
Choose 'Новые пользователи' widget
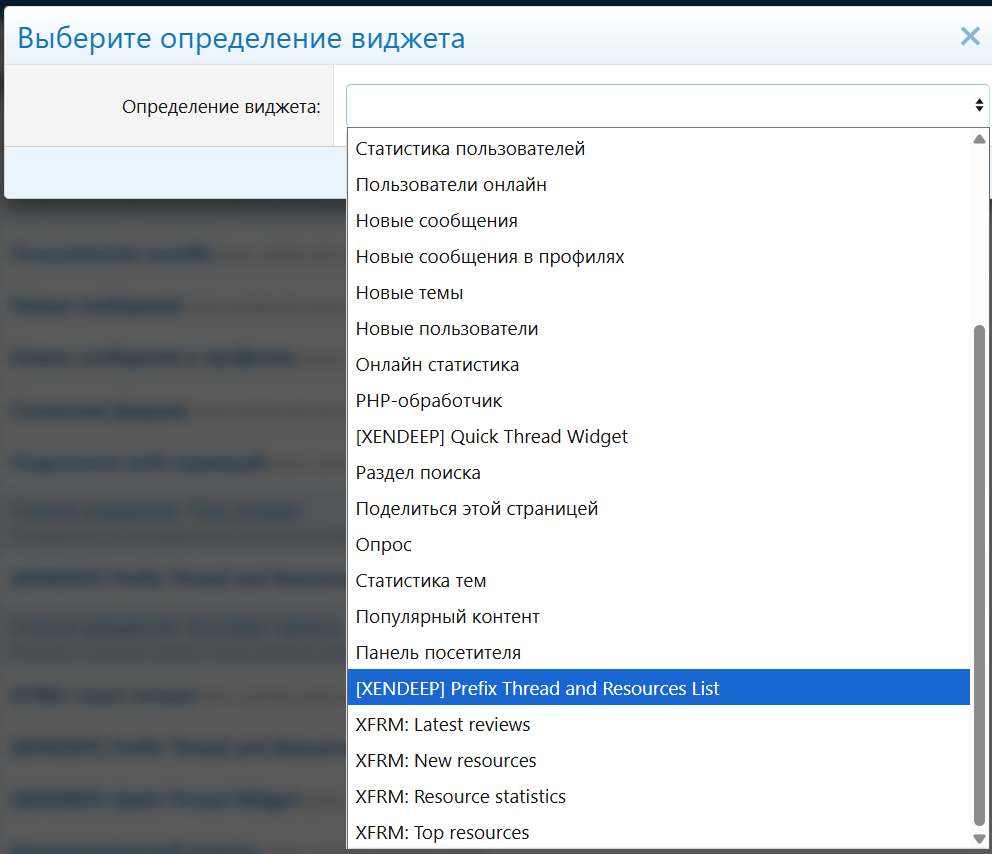447,329
